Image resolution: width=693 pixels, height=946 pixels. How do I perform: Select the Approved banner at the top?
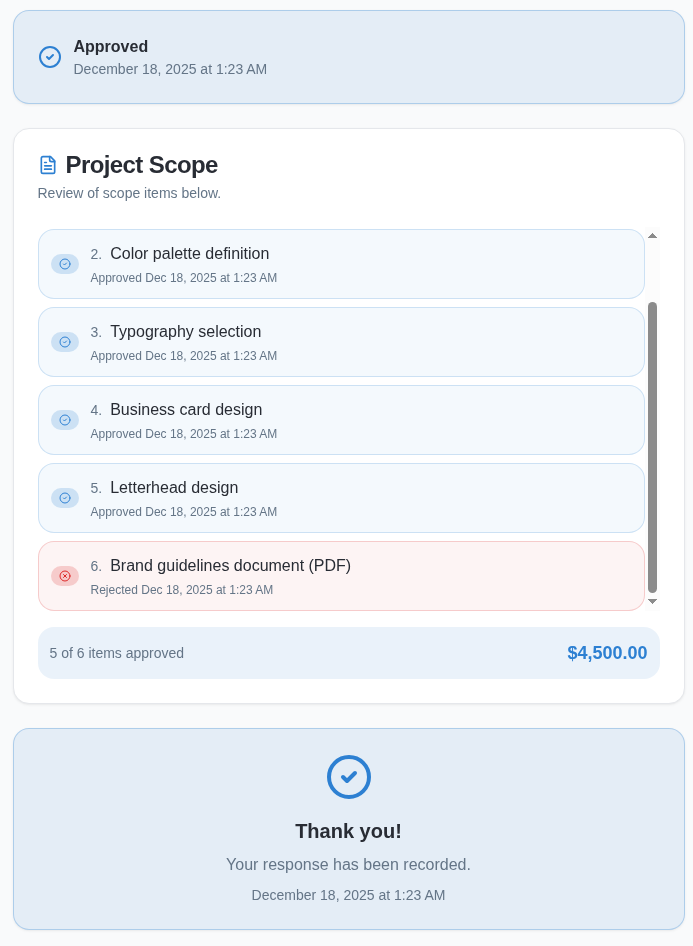coord(348,57)
